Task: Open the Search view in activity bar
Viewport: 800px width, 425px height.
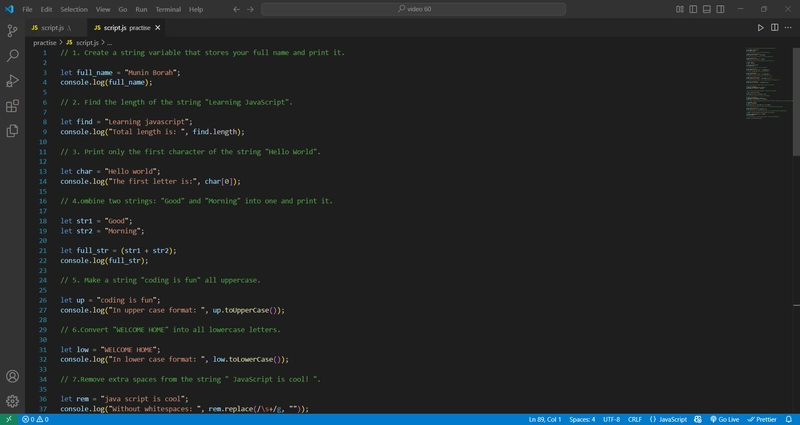Action: coord(12,56)
